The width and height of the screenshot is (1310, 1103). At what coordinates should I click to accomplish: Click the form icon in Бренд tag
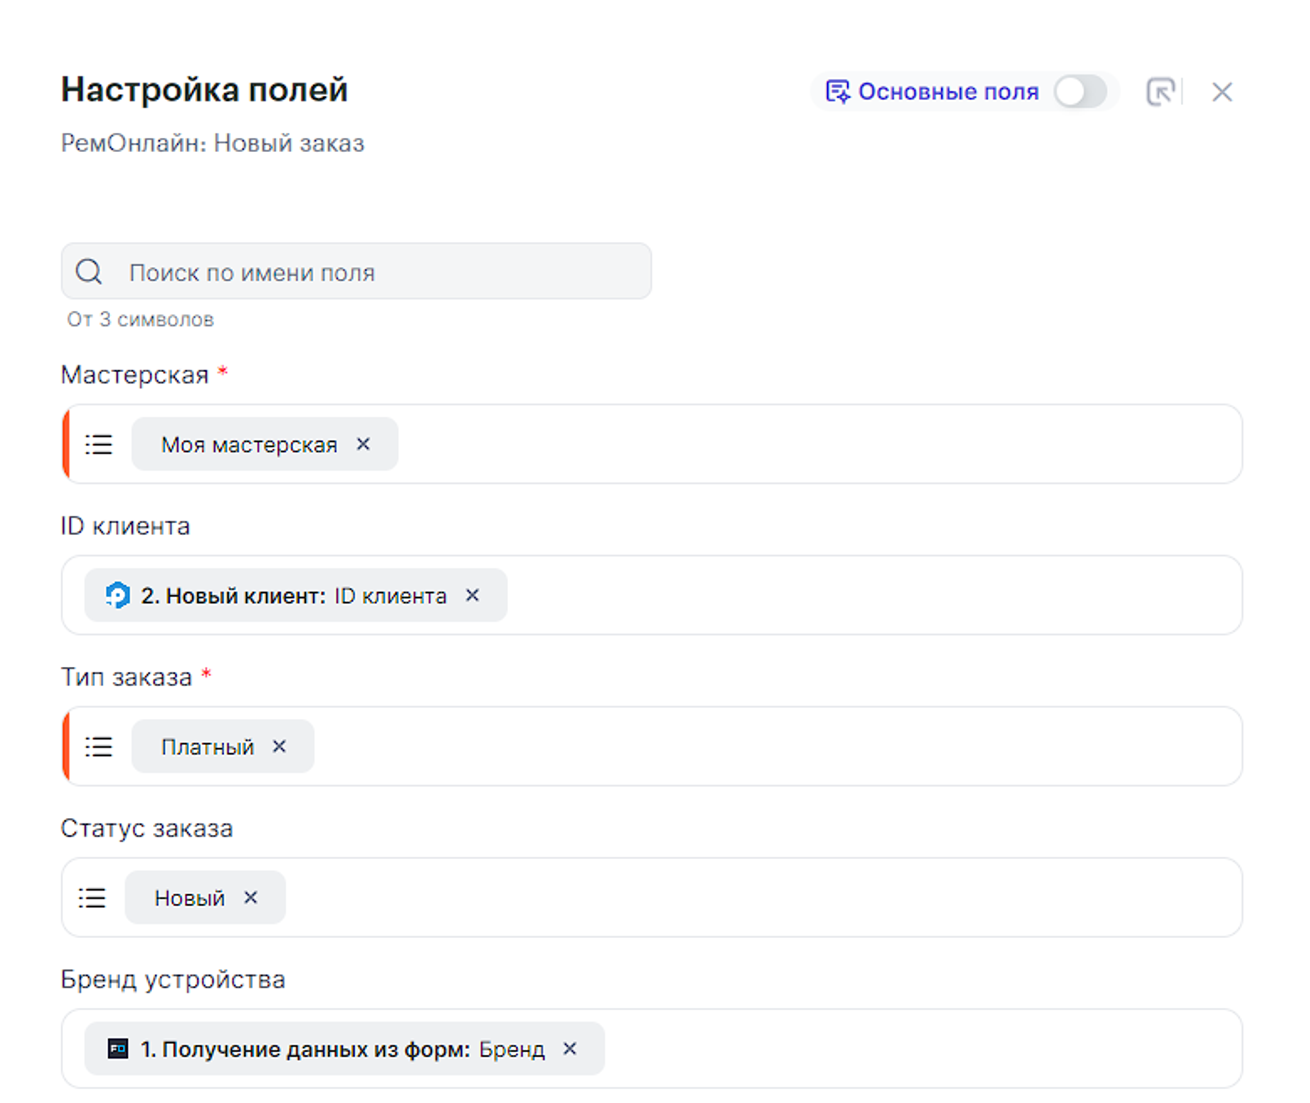118,1049
